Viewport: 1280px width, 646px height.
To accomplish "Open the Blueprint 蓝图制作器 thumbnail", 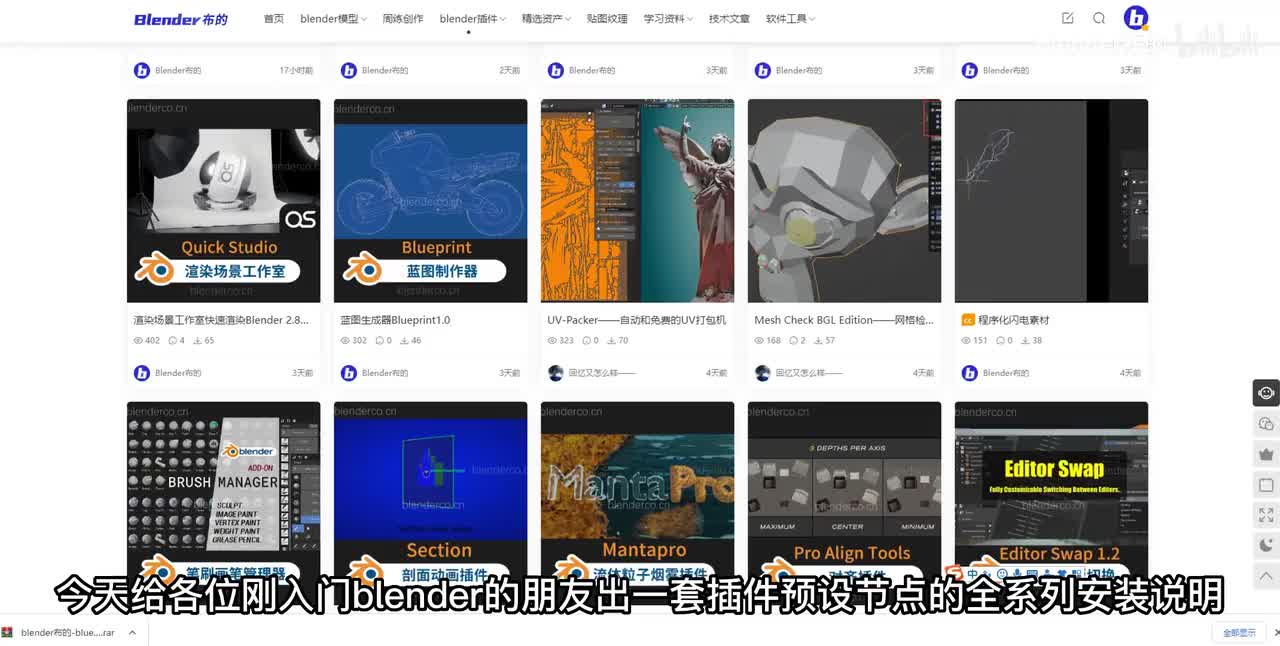I will click(x=431, y=200).
